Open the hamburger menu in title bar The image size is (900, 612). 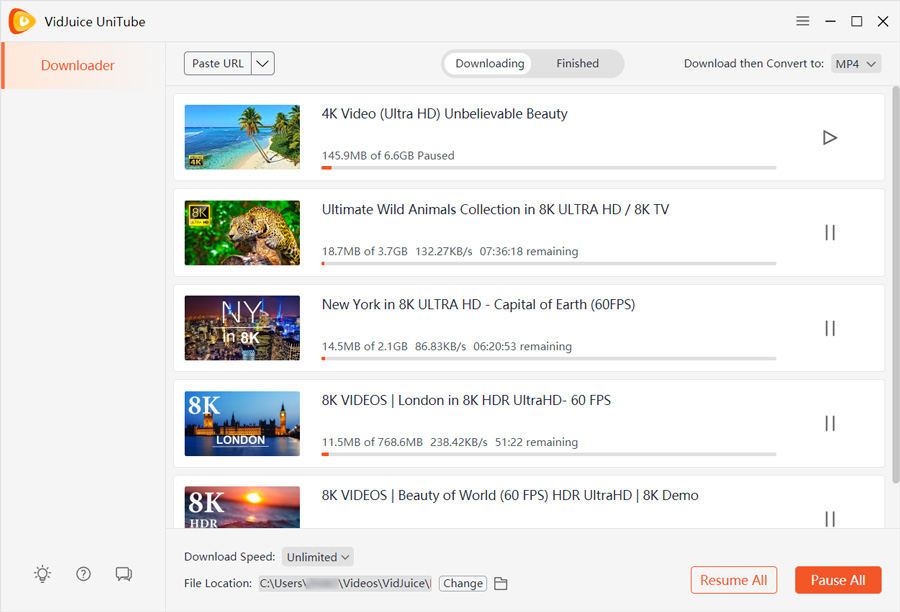(x=802, y=21)
